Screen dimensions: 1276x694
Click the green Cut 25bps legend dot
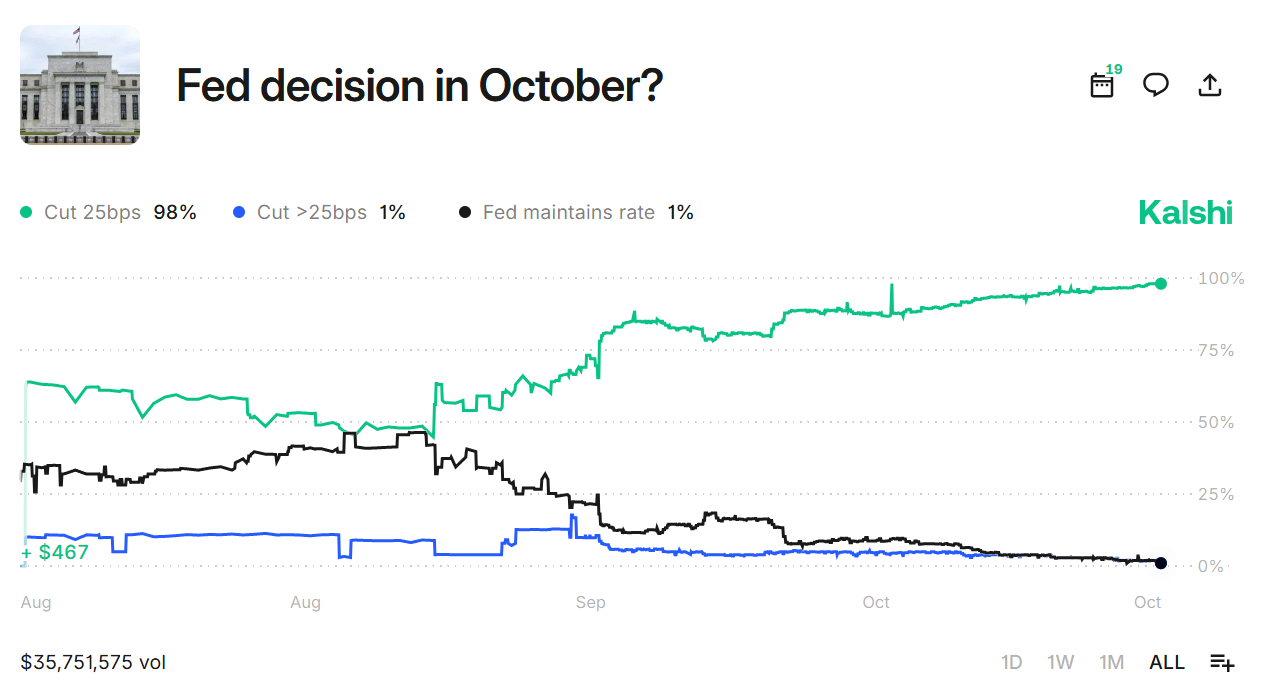[27, 212]
